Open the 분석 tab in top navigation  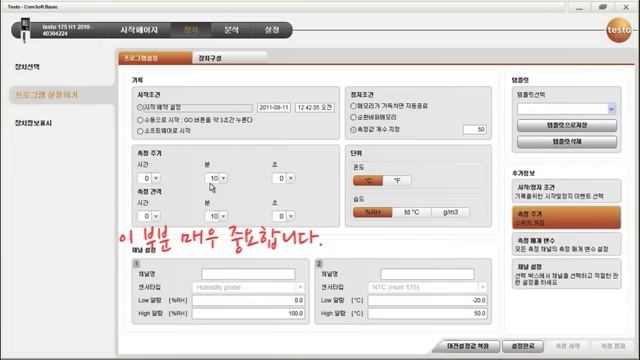click(x=231, y=30)
